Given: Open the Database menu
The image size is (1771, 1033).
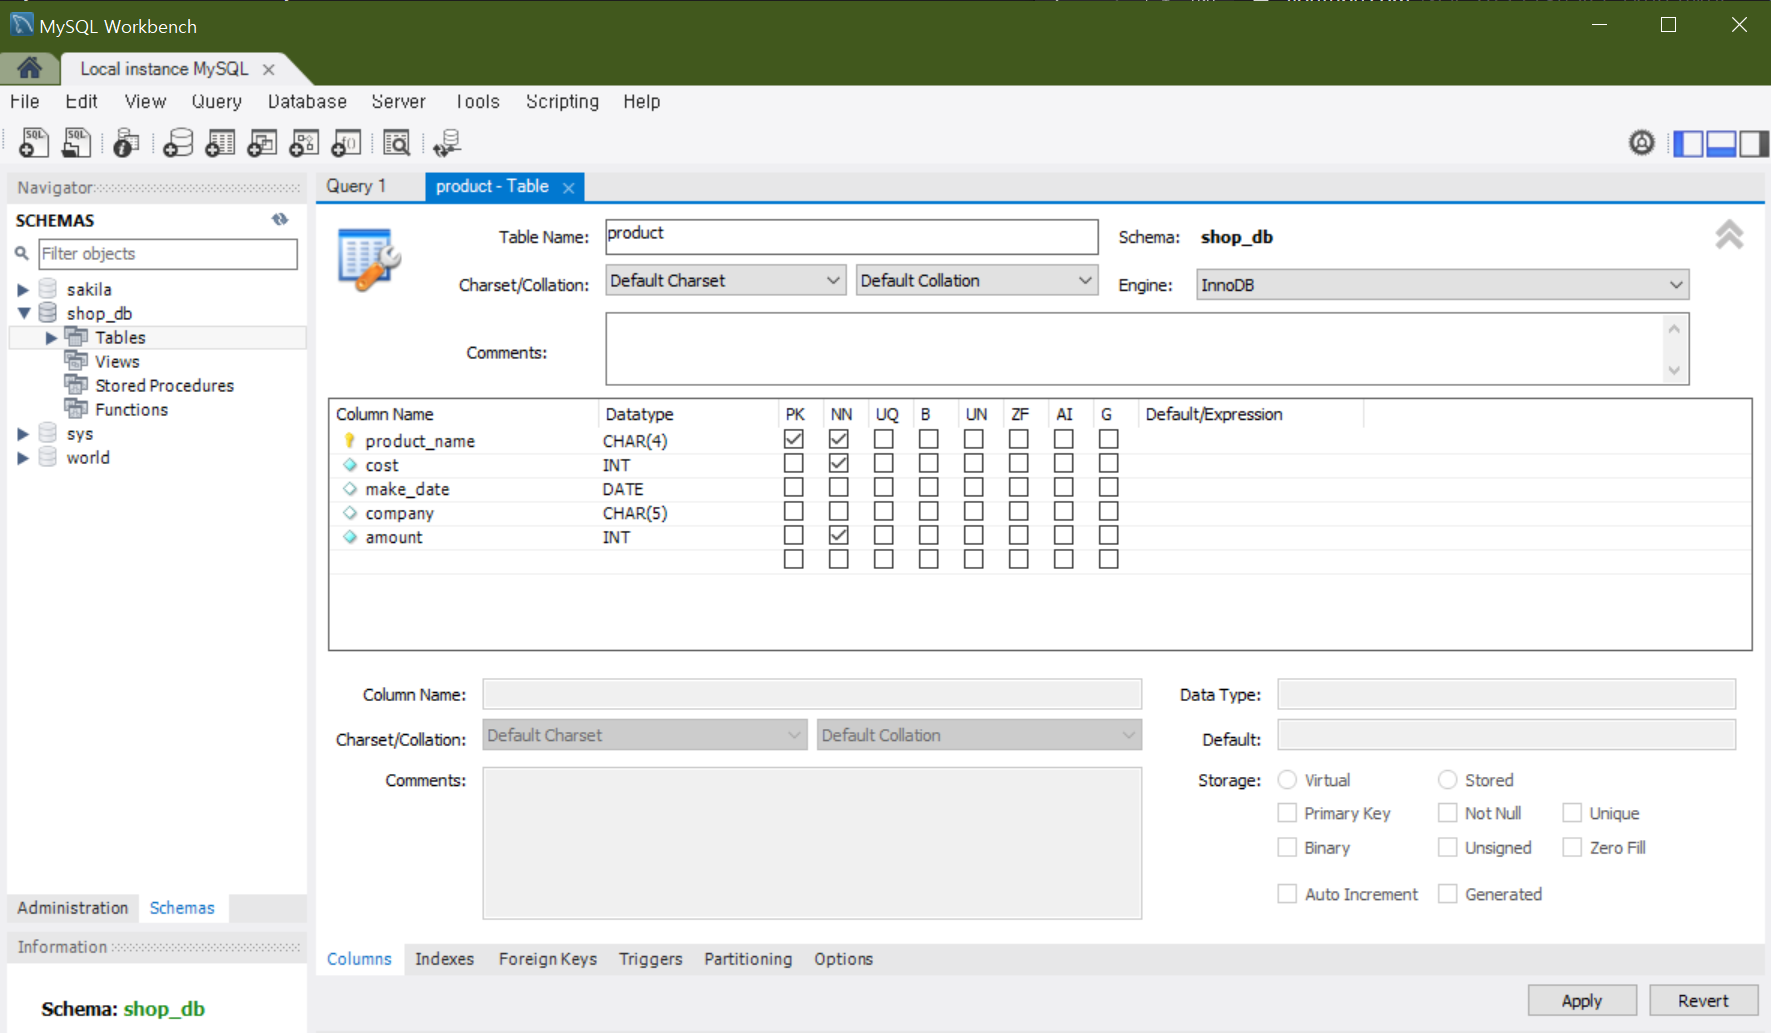Looking at the screenshot, I should [307, 101].
